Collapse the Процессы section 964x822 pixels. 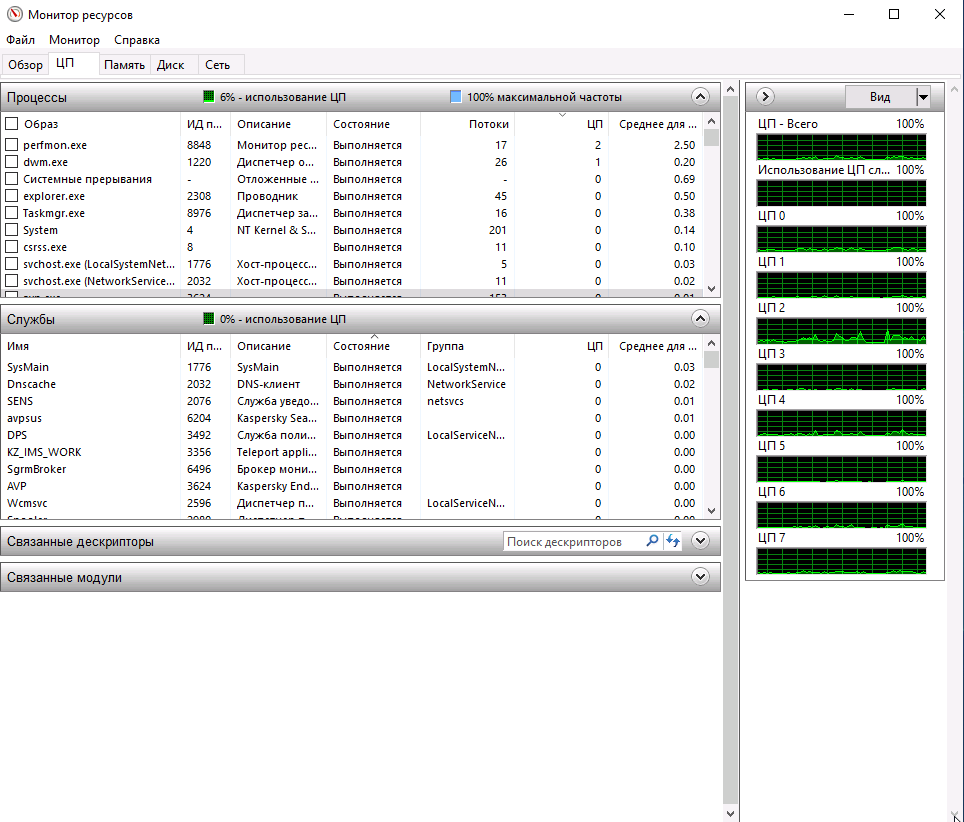[x=700, y=97]
